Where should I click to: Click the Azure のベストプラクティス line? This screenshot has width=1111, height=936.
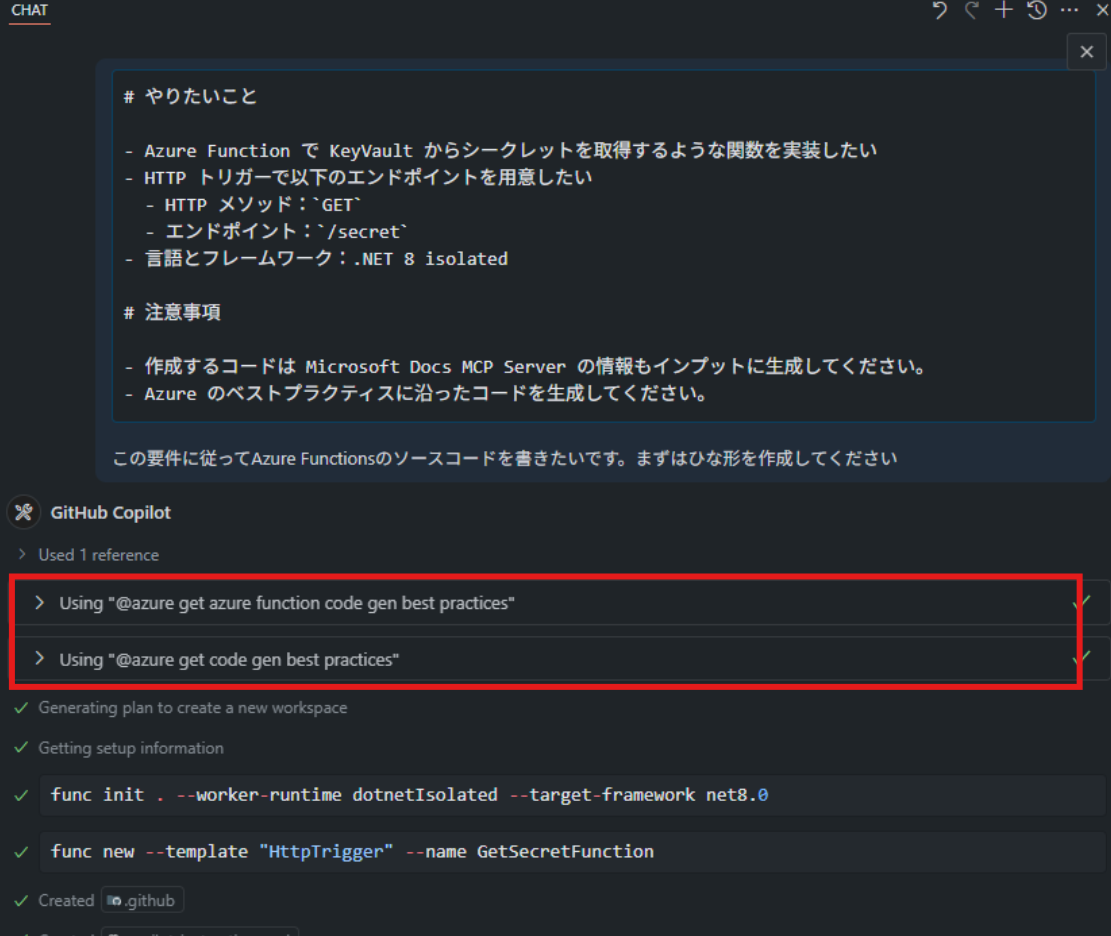(416, 393)
